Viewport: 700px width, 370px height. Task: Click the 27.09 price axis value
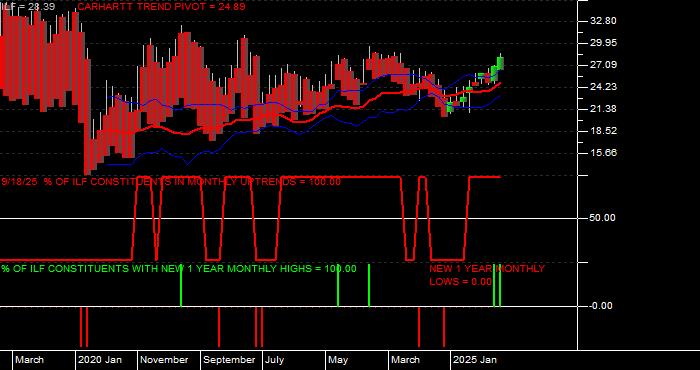click(x=603, y=65)
